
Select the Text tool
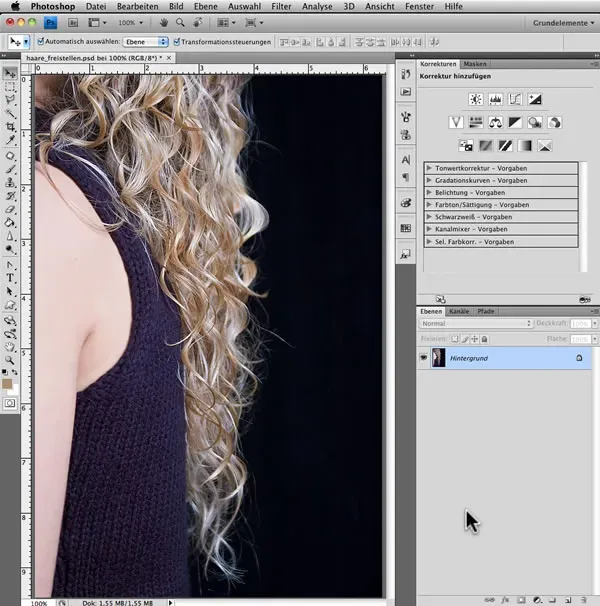11,277
